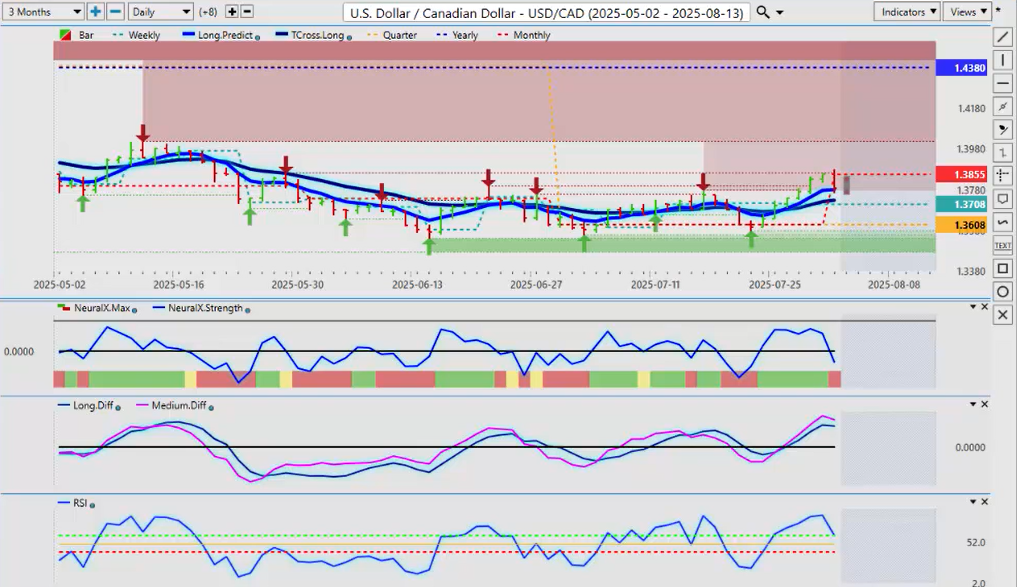
Task: Toggle the Weekly legend line
Action: coord(140,35)
